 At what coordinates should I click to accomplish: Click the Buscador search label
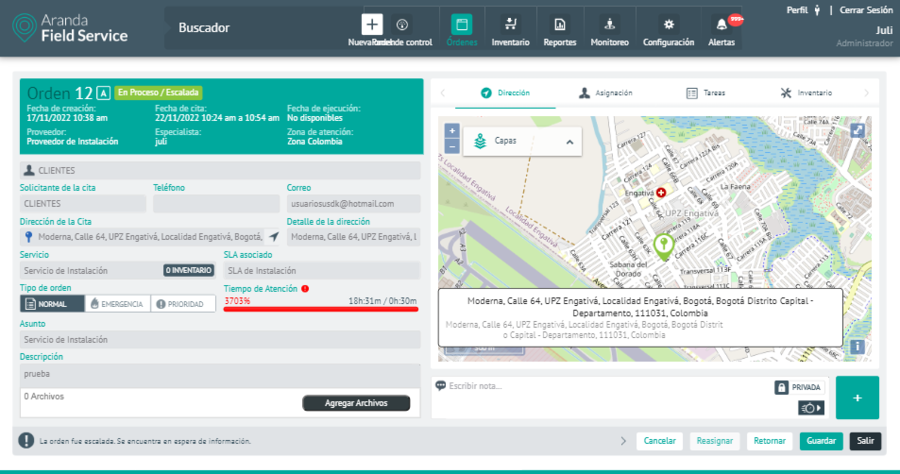(x=204, y=28)
